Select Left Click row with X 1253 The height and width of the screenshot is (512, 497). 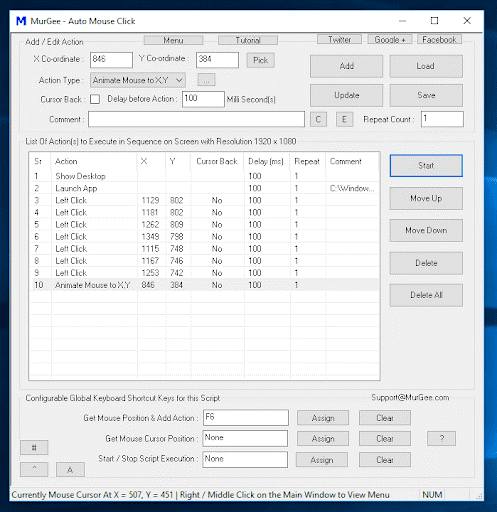[204, 273]
